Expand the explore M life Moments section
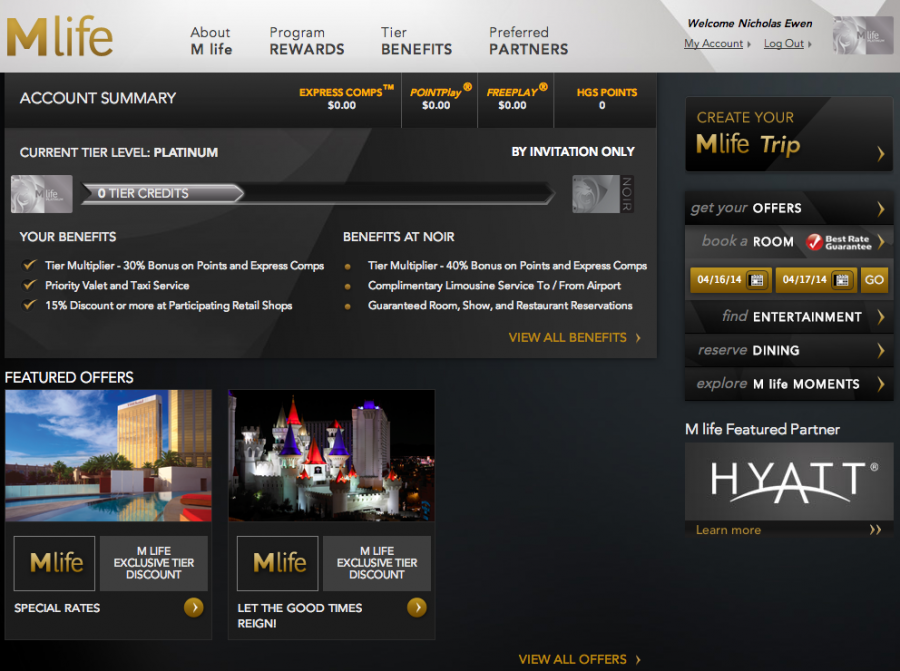Viewport: 900px width, 671px height. [789, 384]
